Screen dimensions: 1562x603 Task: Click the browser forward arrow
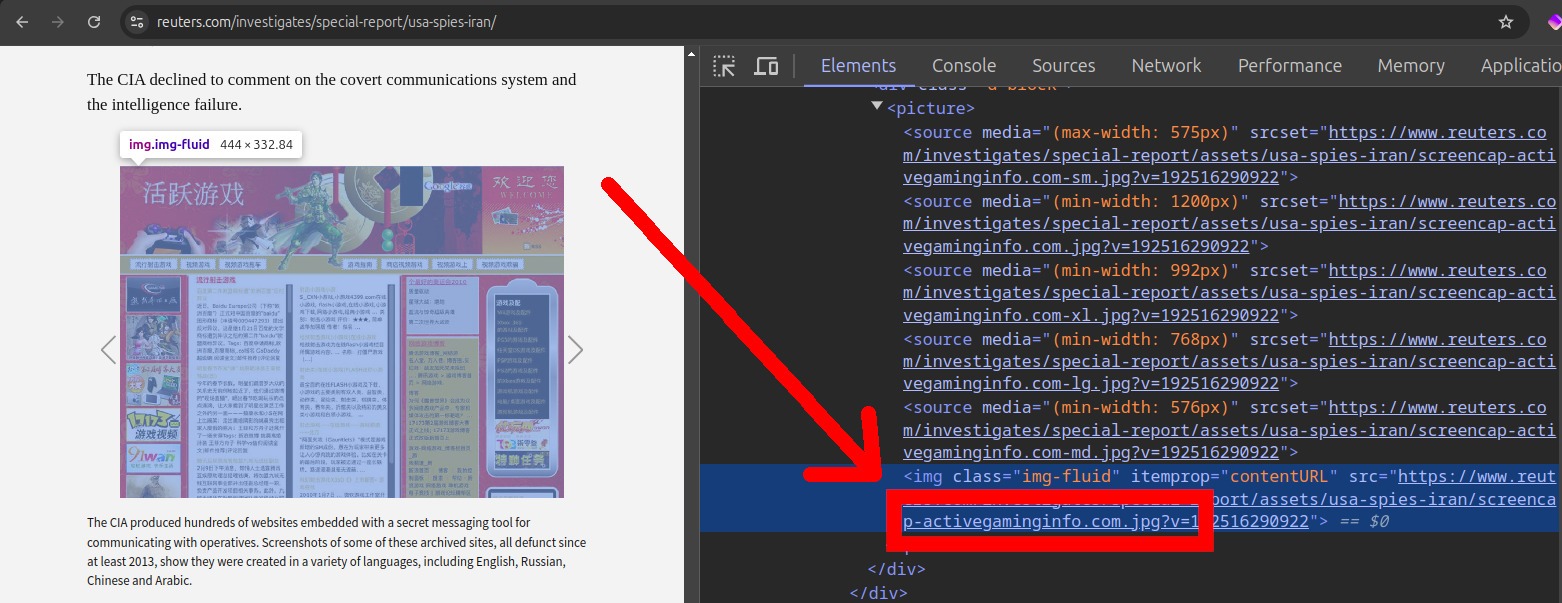click(58, 22)
